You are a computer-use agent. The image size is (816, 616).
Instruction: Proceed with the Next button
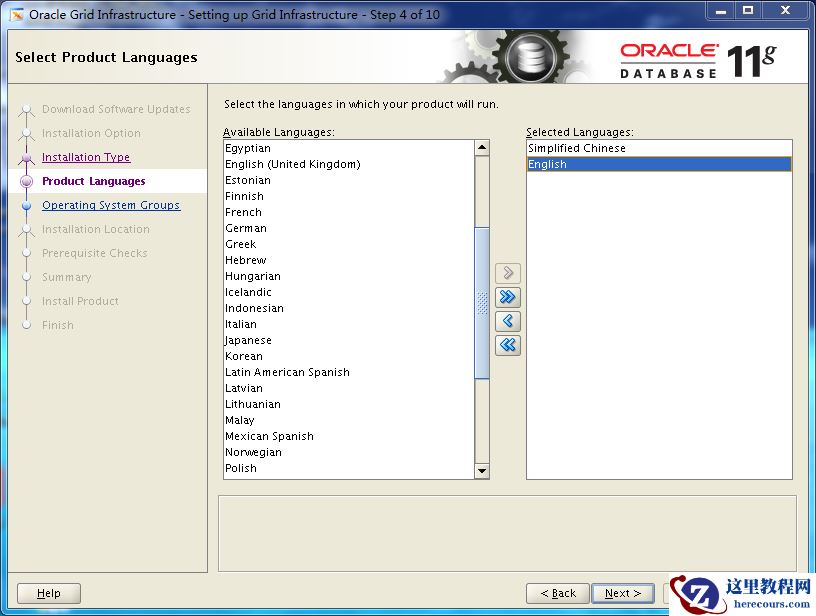tap(623, 593)
